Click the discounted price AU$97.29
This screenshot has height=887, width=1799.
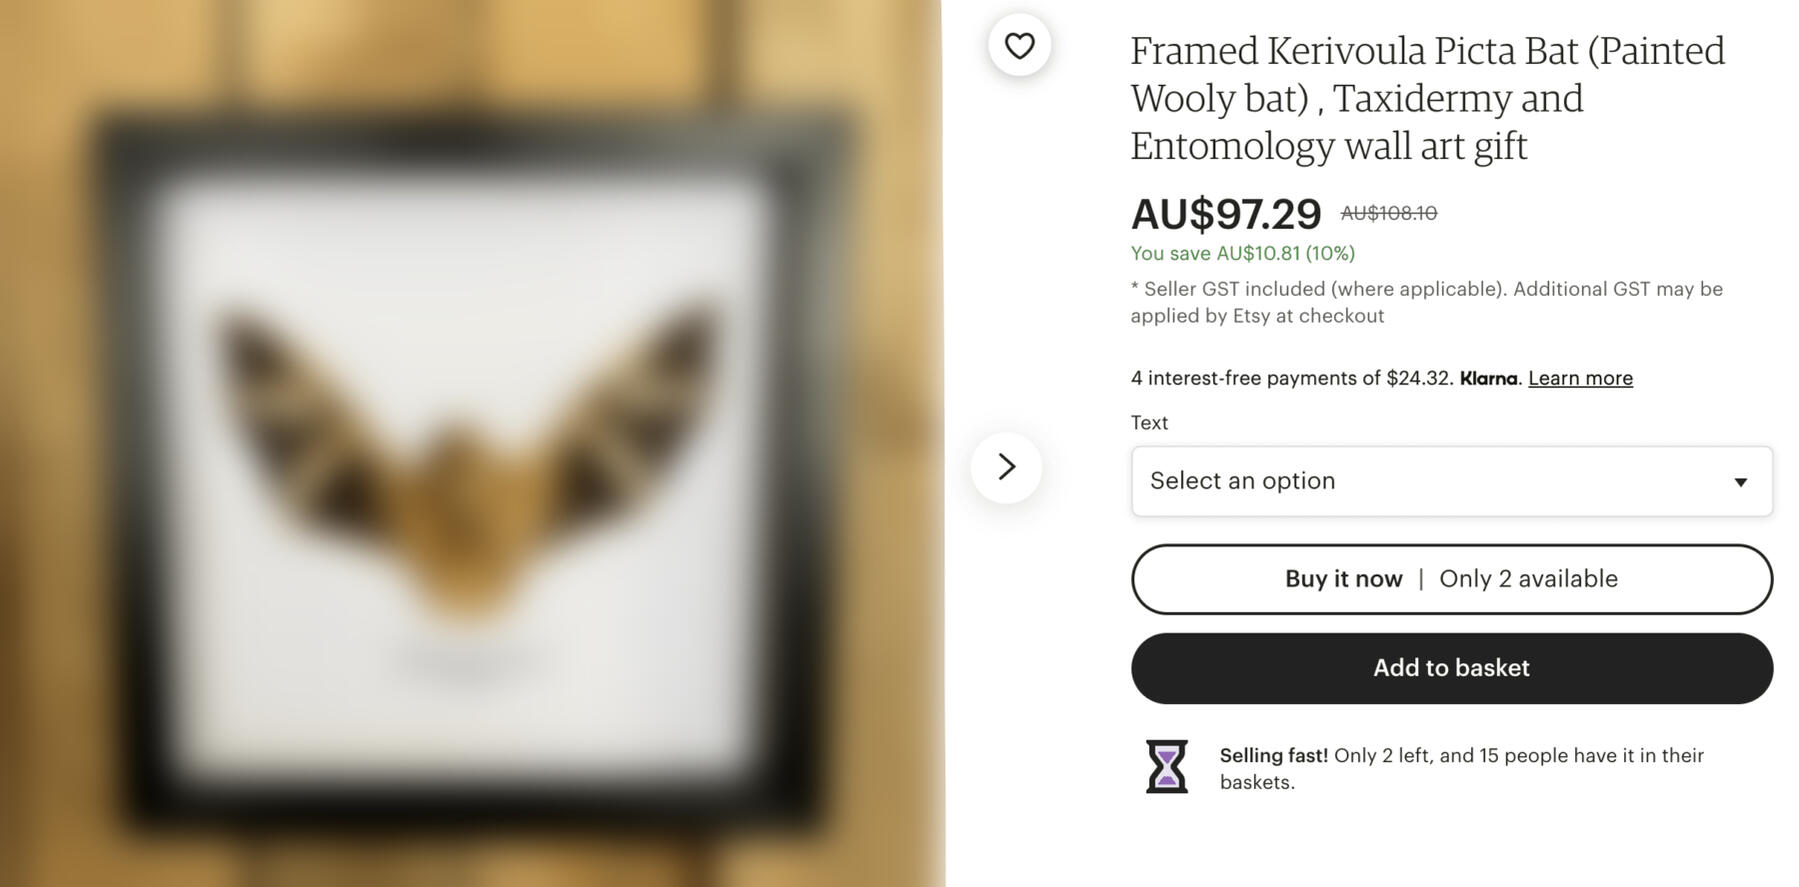coord(1227,212)
